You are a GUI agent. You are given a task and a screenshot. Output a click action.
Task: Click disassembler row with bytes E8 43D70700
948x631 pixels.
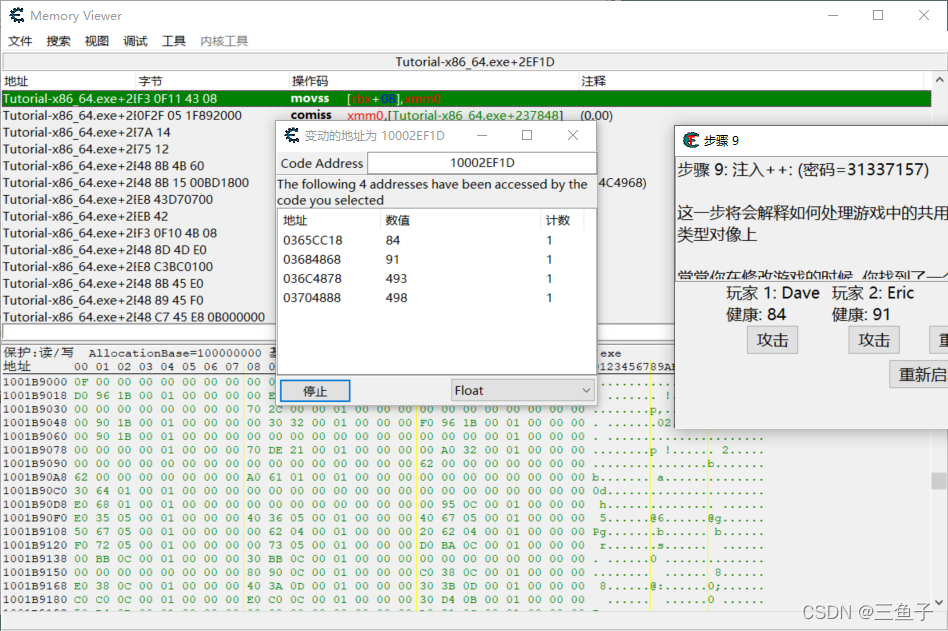click(139, 199)
